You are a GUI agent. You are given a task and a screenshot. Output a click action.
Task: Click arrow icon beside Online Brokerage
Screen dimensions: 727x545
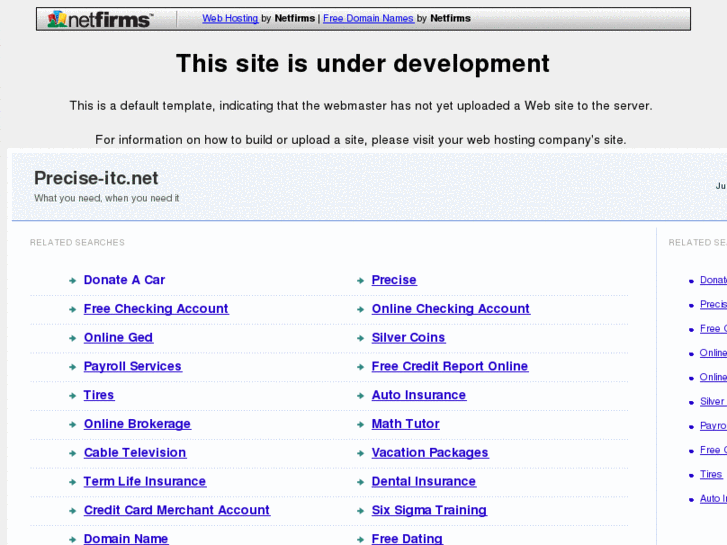72,424
